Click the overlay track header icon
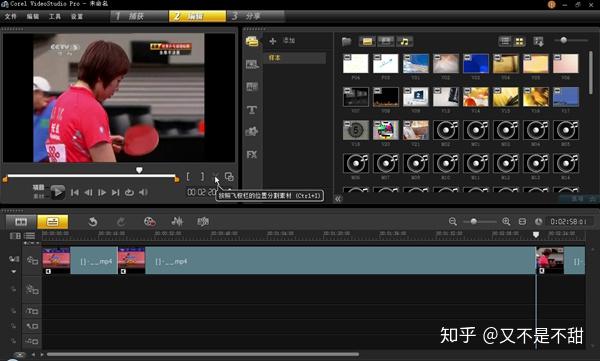 coord(32,290)
